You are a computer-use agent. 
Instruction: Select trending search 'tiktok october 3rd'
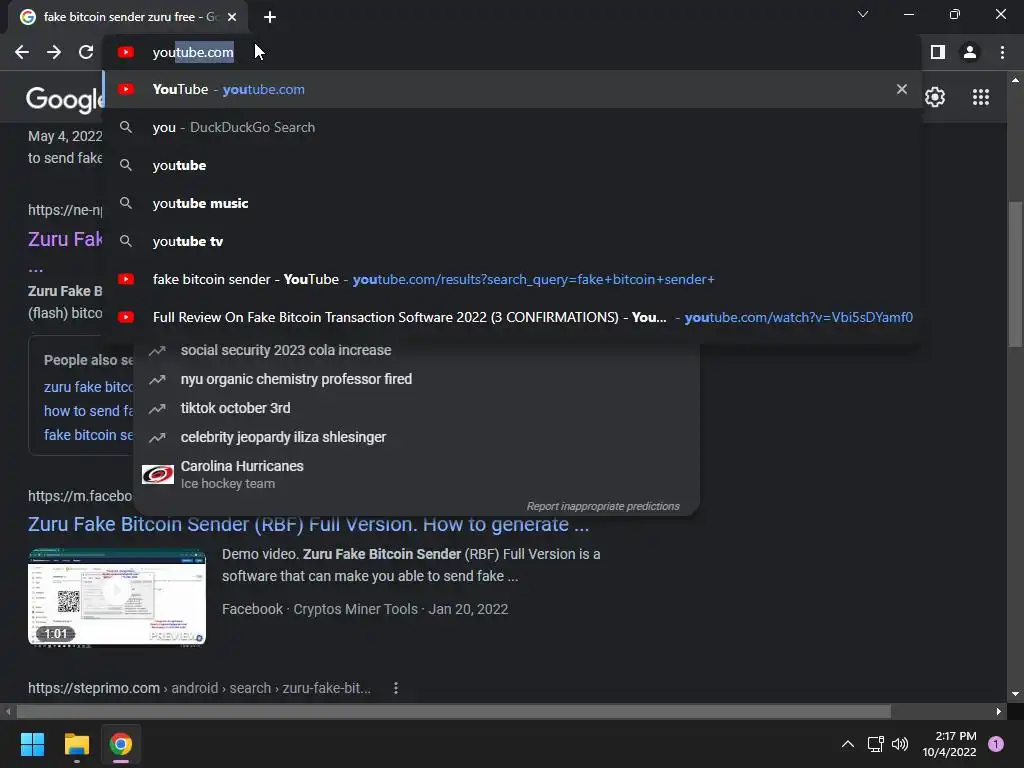coord(417,408)
